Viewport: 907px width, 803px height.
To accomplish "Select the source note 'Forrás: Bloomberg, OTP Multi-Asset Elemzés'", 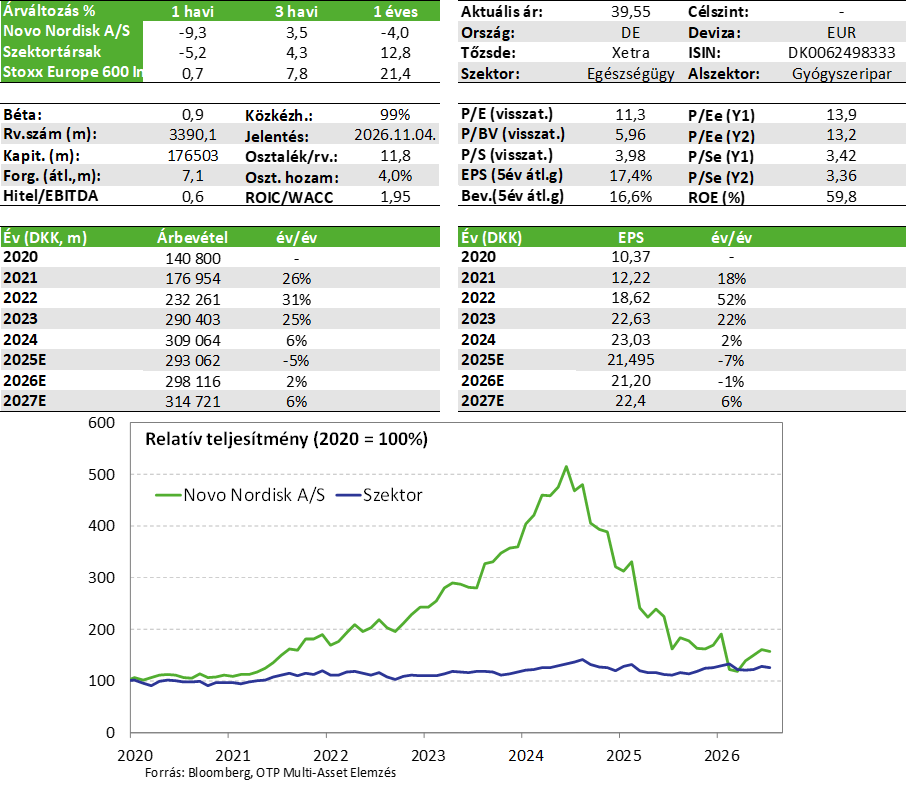I will point(270,773).
